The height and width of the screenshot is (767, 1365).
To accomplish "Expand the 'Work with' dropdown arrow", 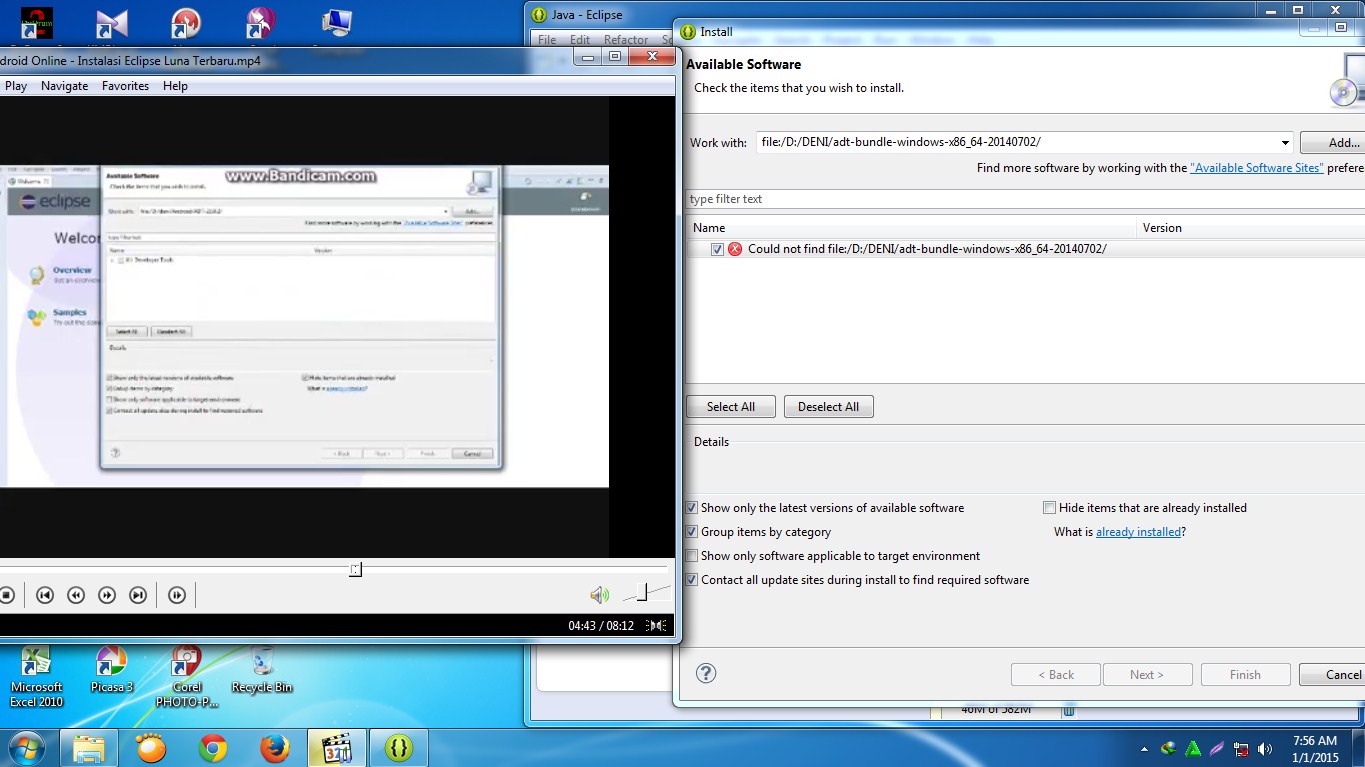I will (1285, 143).
